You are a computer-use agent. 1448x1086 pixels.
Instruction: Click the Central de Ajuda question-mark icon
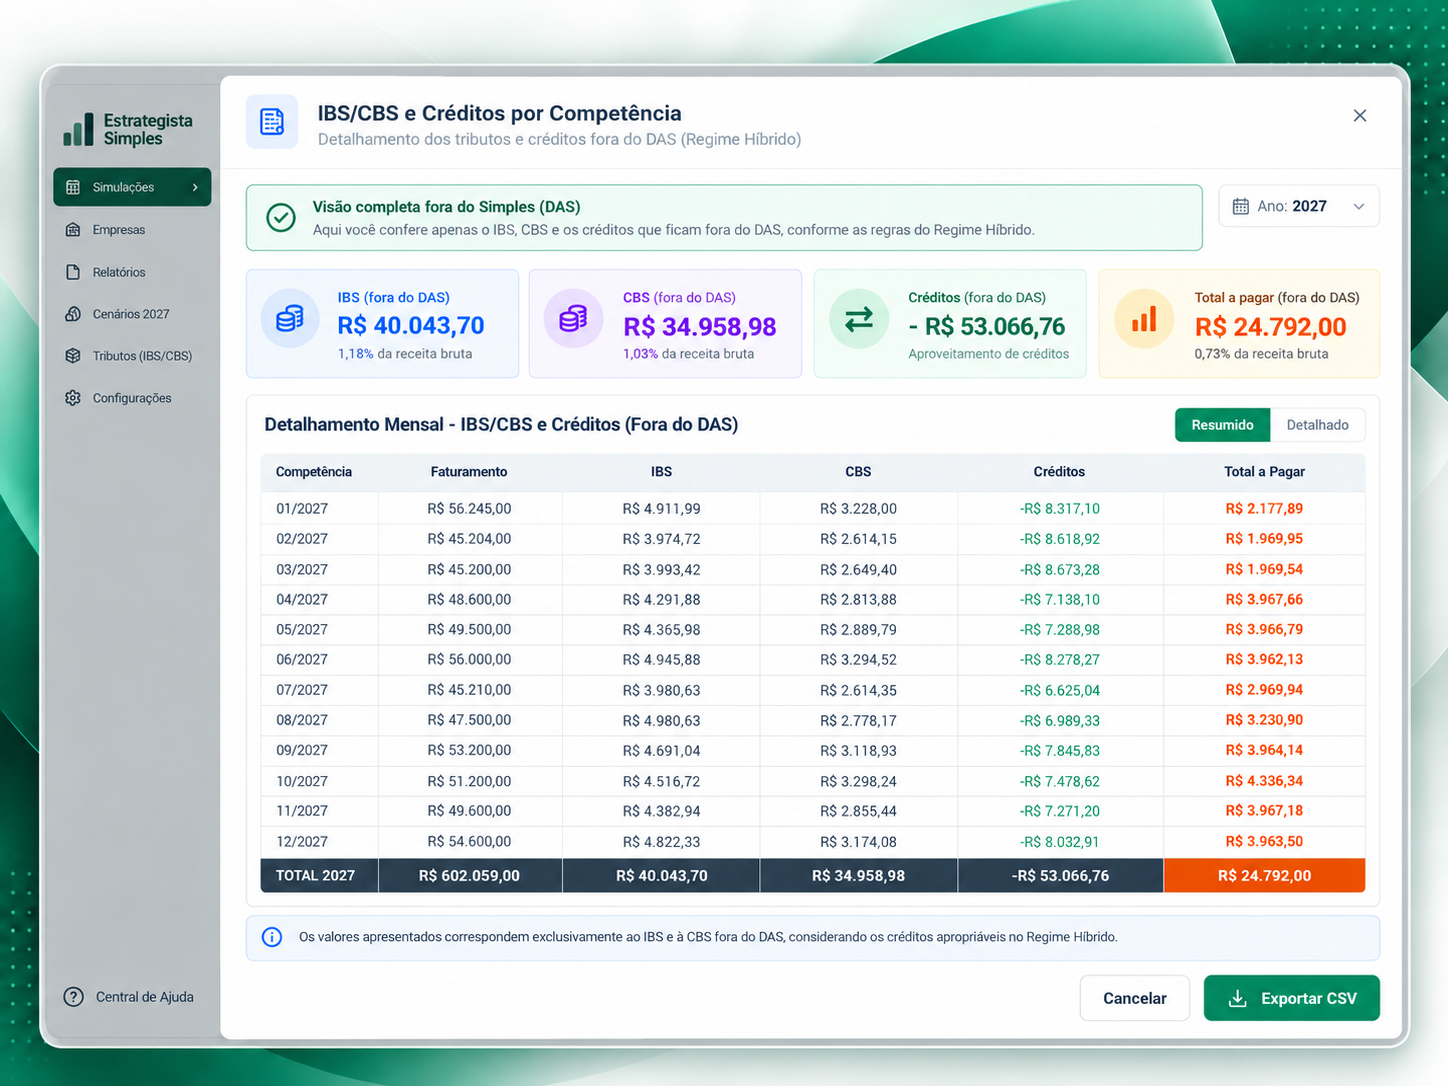(74, 997)
